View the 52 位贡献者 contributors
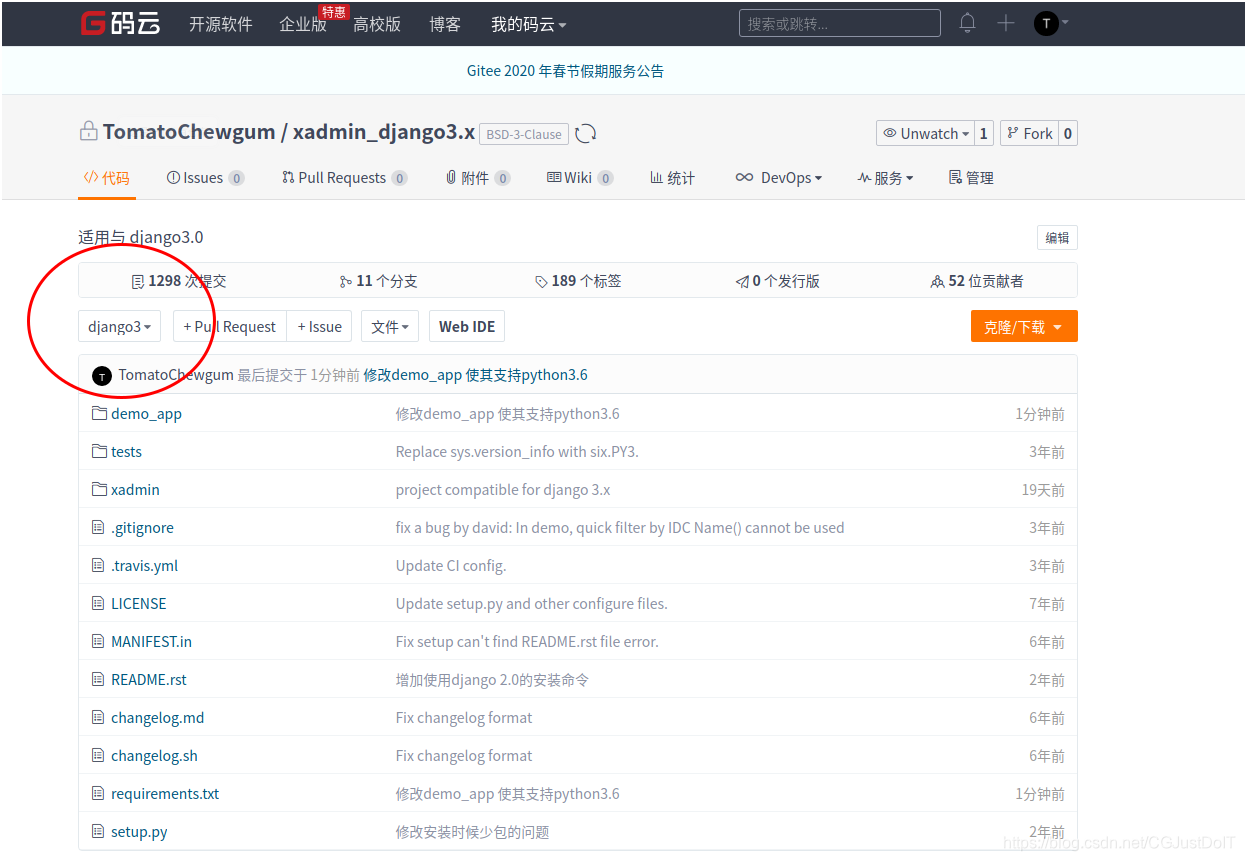The image size is (1245, 861). (x=977, y=281)
